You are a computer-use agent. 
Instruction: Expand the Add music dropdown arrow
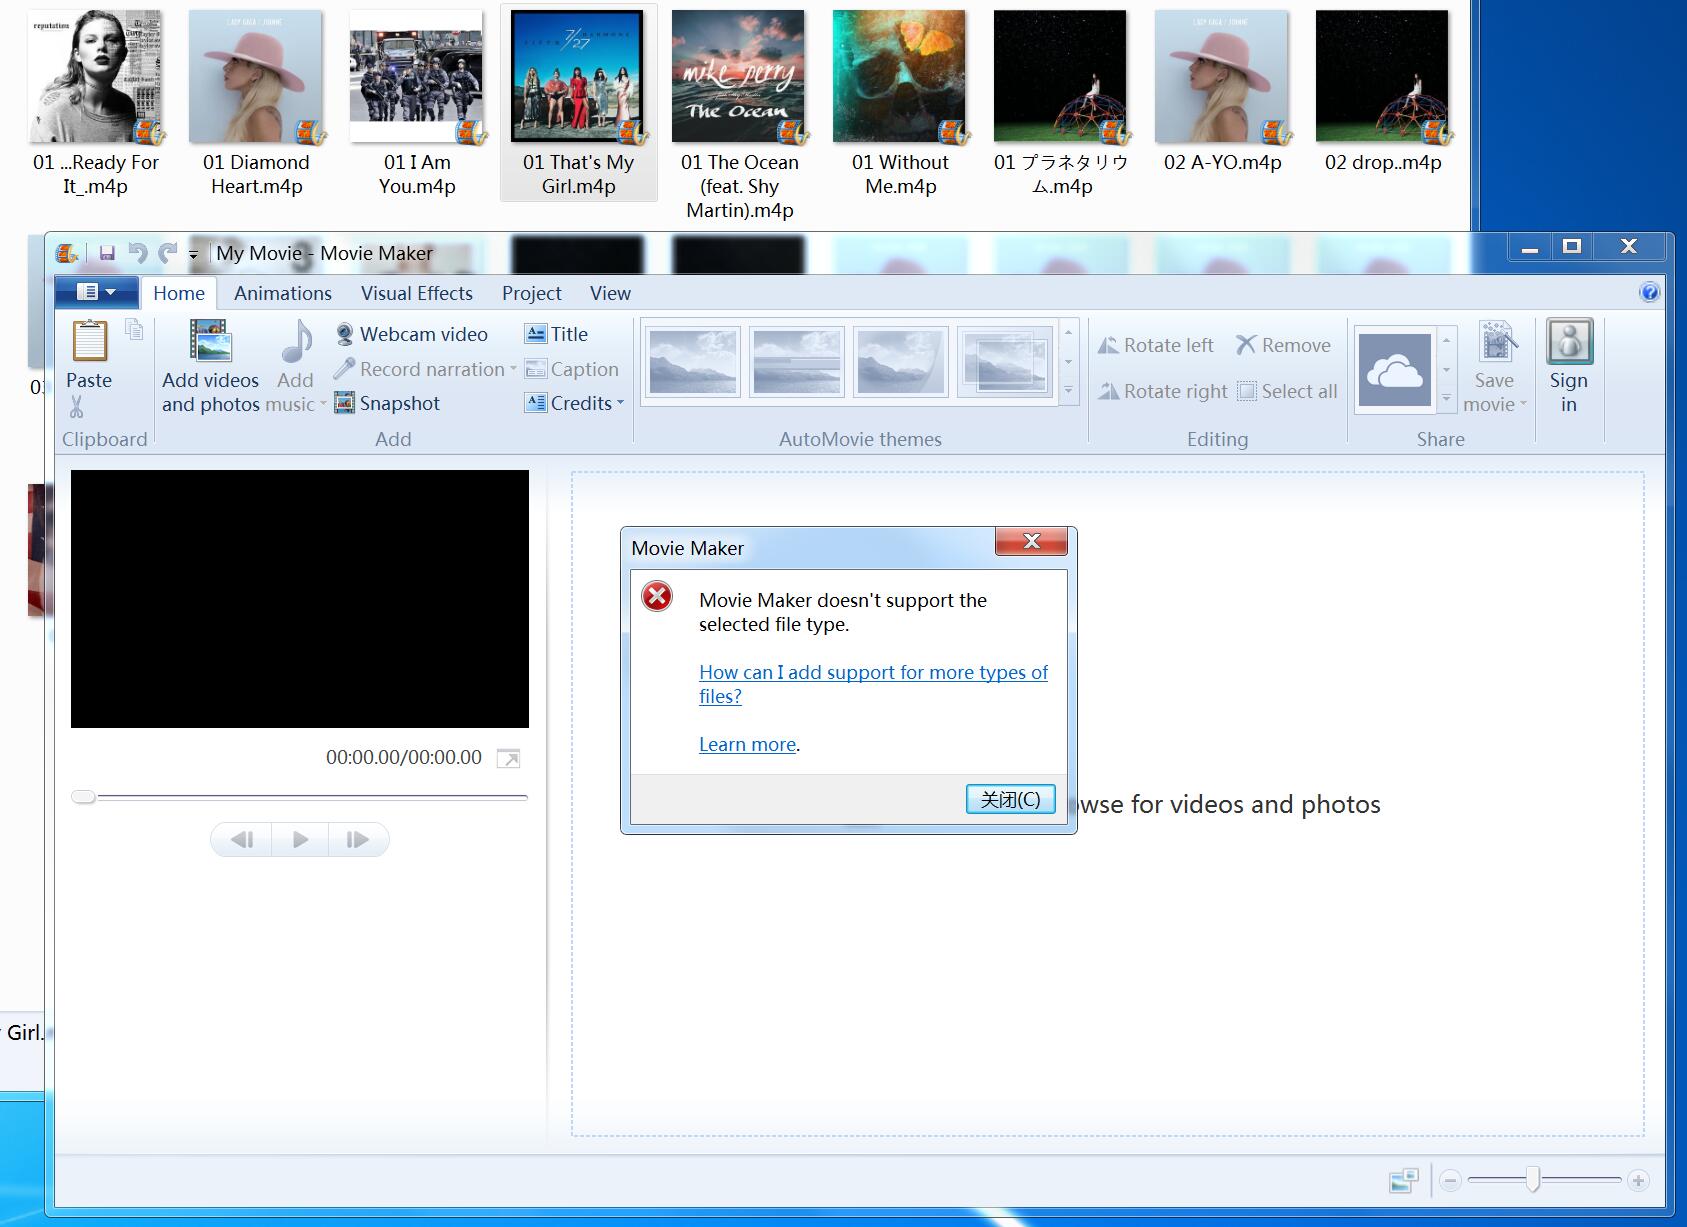(x=323, y=405)
